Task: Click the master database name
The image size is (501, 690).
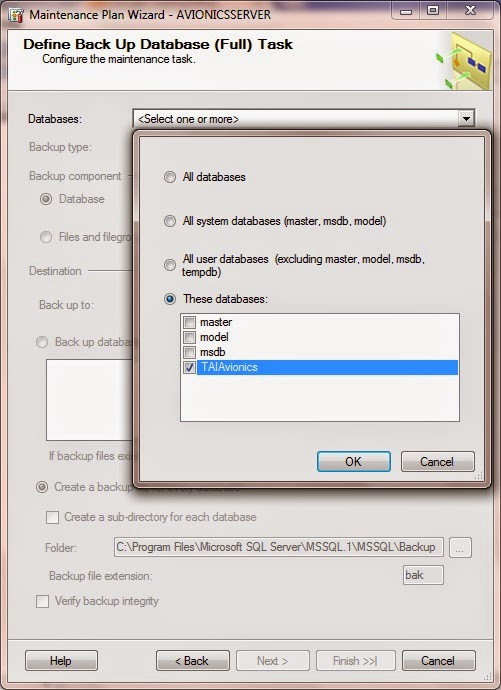Action: click(216, 323)
